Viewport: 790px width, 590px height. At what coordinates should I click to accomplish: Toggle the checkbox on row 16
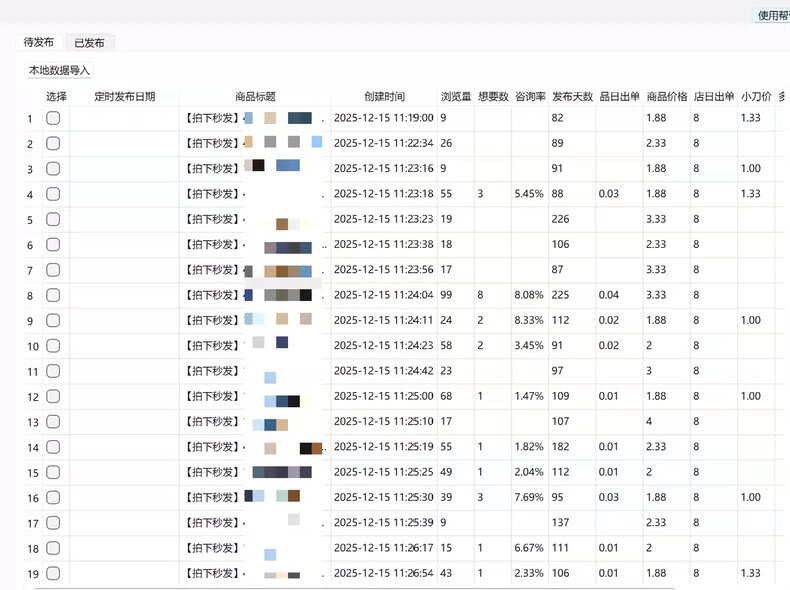click(53, 498)
